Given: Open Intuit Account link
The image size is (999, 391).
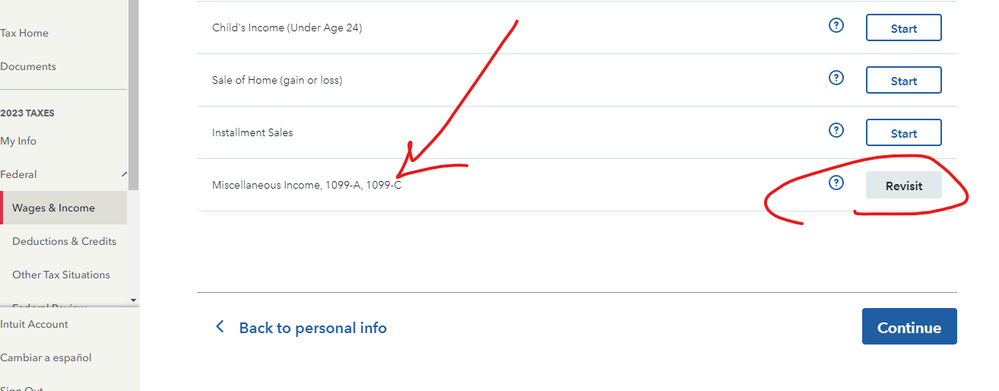Looking at the screenshot, I should 34,324.
